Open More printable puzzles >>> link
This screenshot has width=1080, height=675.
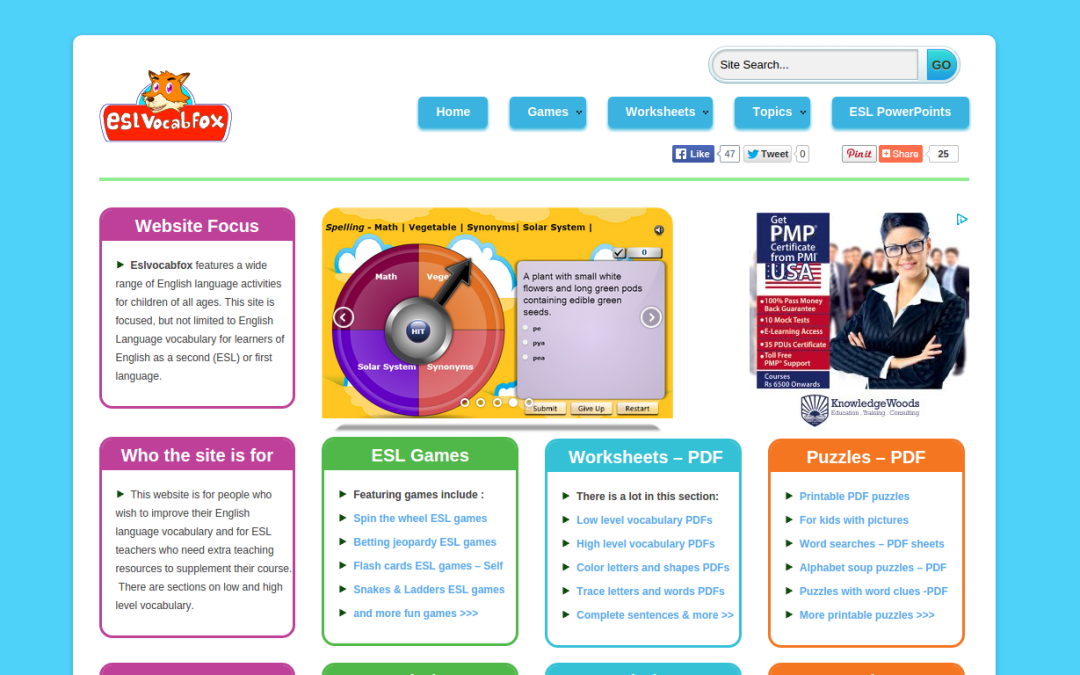pos(867,615)
